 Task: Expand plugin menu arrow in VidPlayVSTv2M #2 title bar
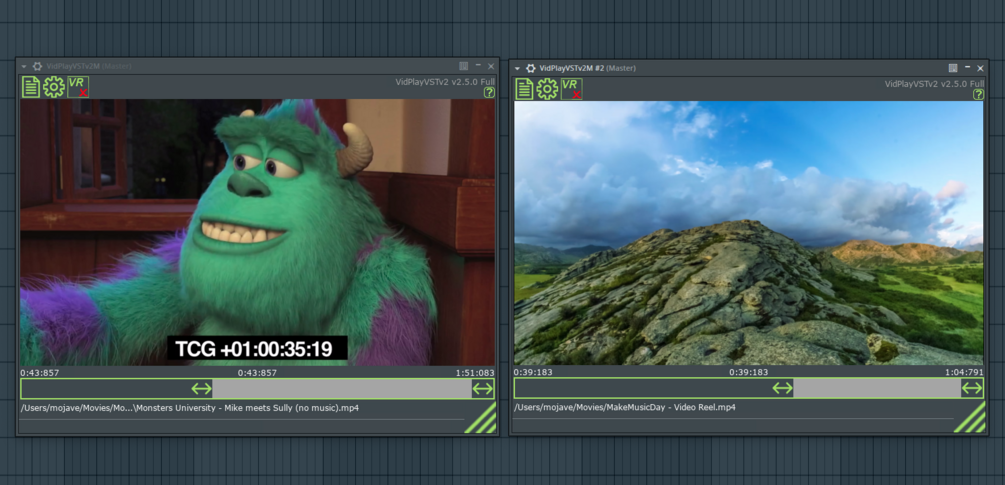517,68
